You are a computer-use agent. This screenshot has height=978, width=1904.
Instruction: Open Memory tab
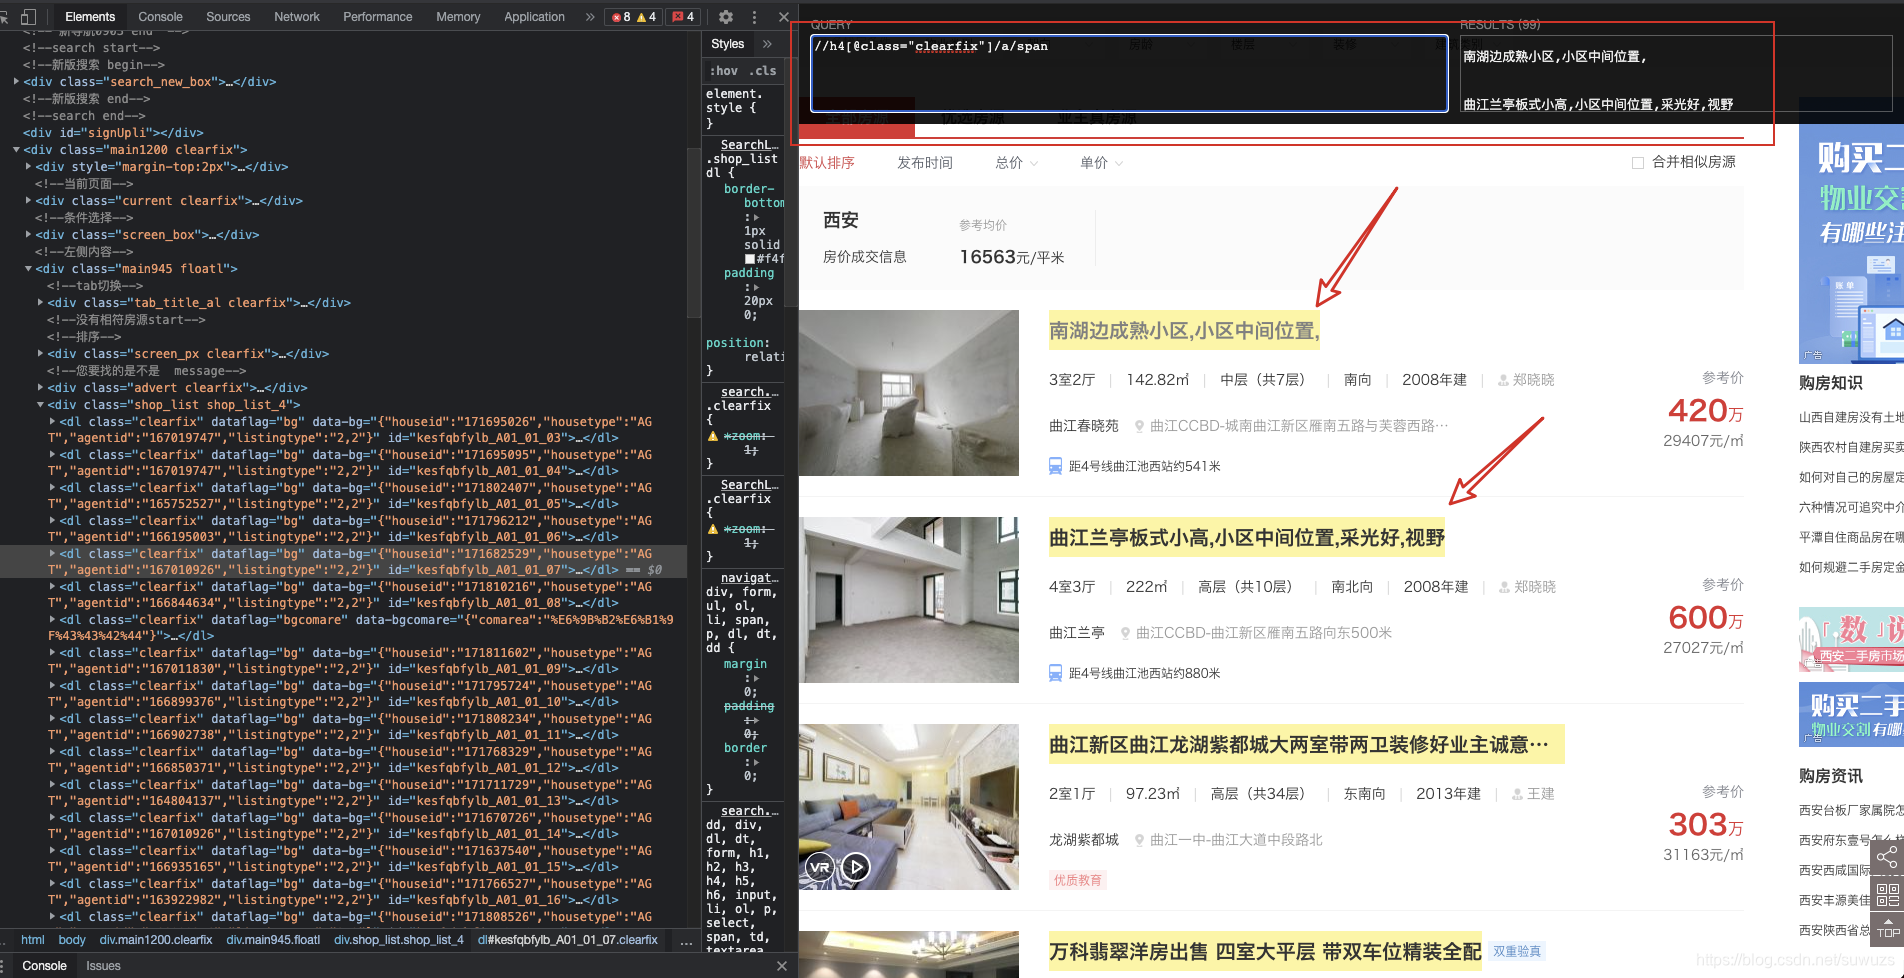[x=458, y=17]
